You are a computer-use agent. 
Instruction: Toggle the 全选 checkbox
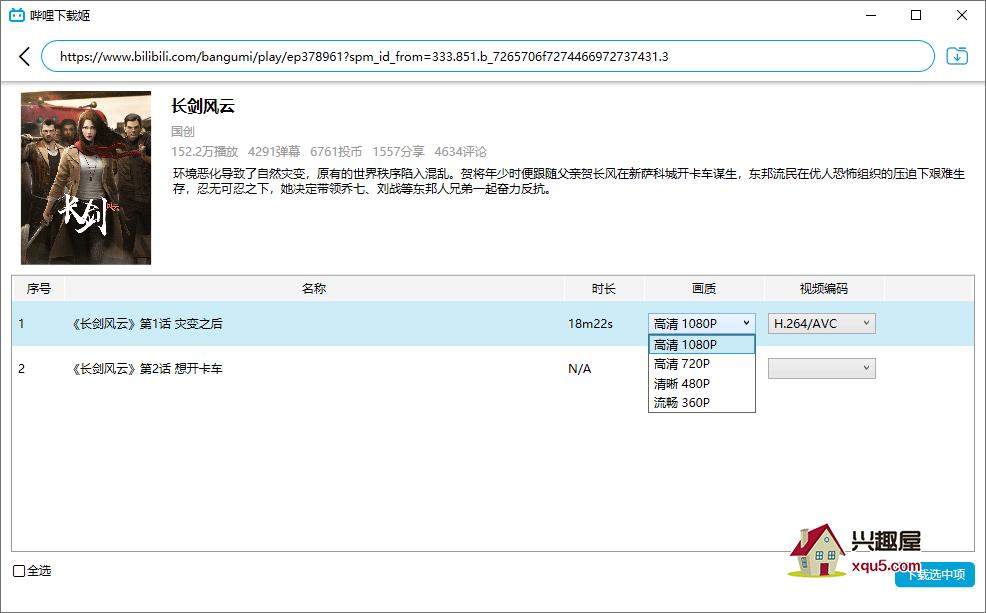pyautogui.click(x=19, y=571)
